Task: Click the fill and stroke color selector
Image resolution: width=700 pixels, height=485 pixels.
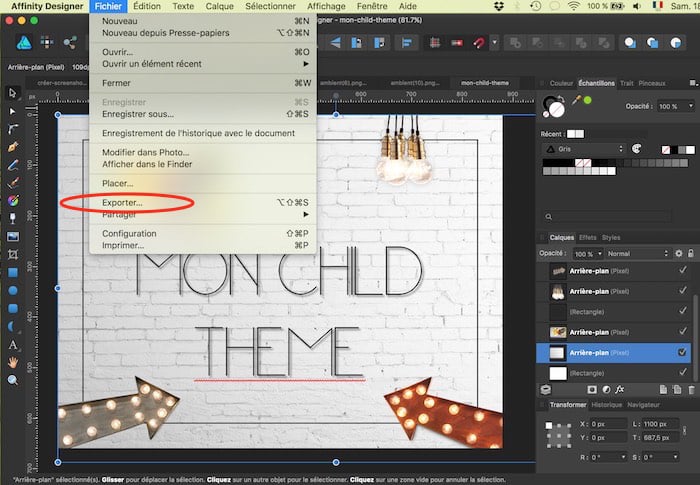Action: 554,106
